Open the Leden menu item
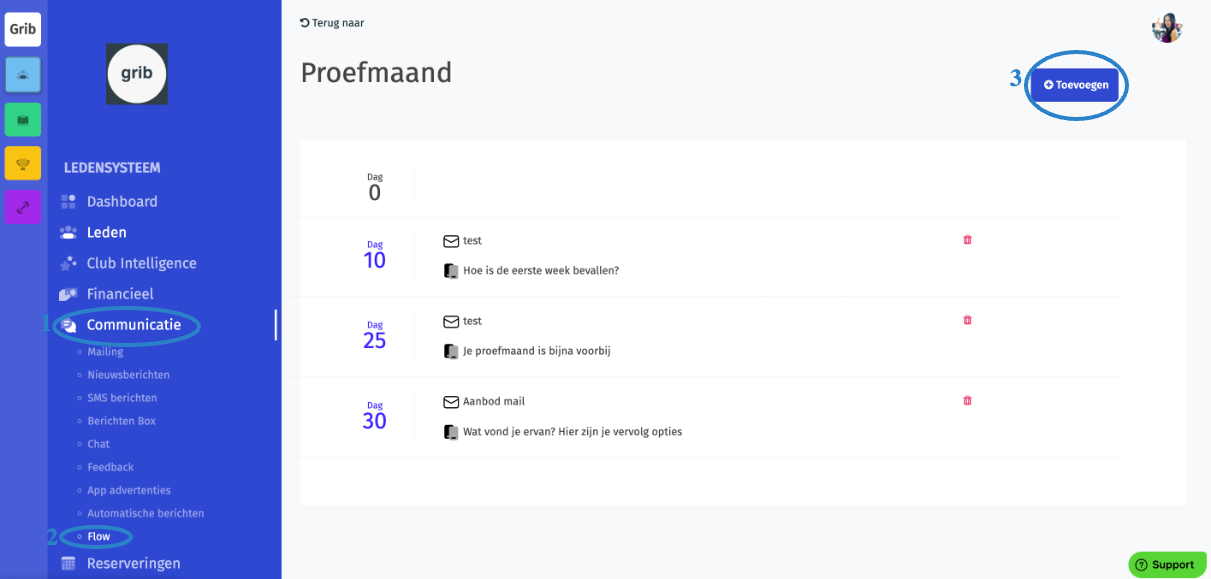The height and width of the screenshot is (579, 1211). (106, 232)
